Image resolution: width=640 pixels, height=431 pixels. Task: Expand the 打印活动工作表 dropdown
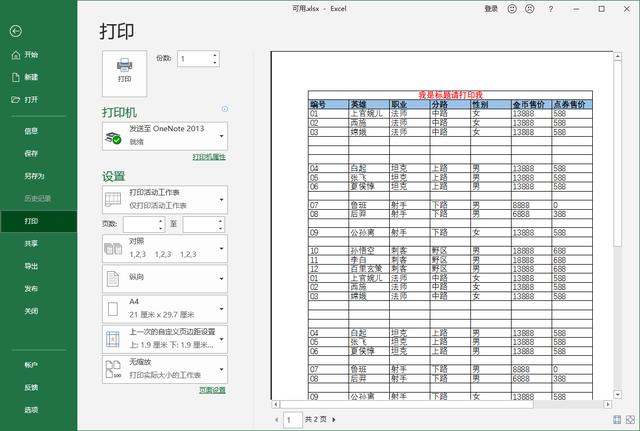coord(165,200)
